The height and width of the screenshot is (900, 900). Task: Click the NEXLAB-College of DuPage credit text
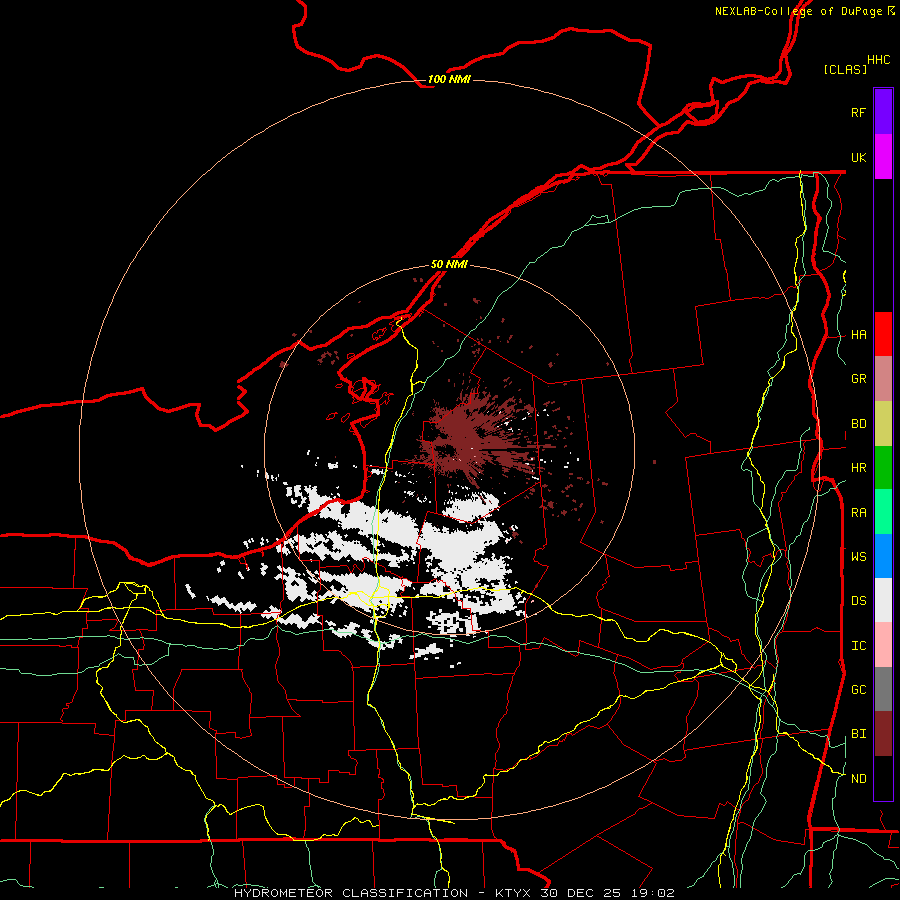coord(798,11)
